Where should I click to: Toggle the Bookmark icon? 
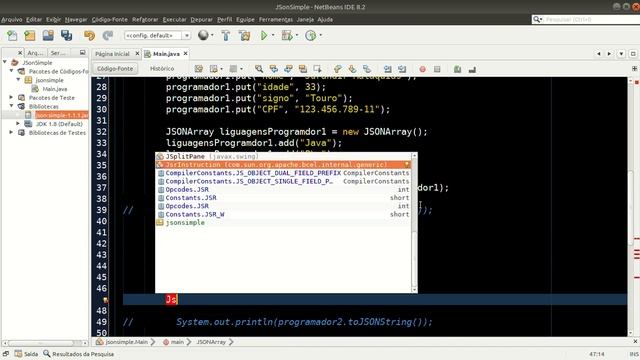pos(367,69)
